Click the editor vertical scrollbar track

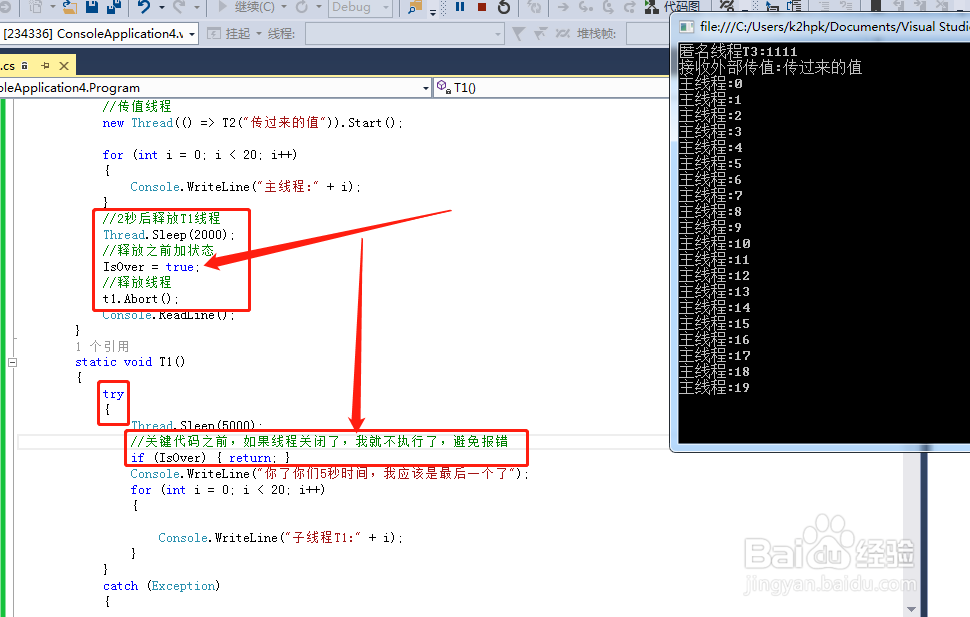click(911, 526)
